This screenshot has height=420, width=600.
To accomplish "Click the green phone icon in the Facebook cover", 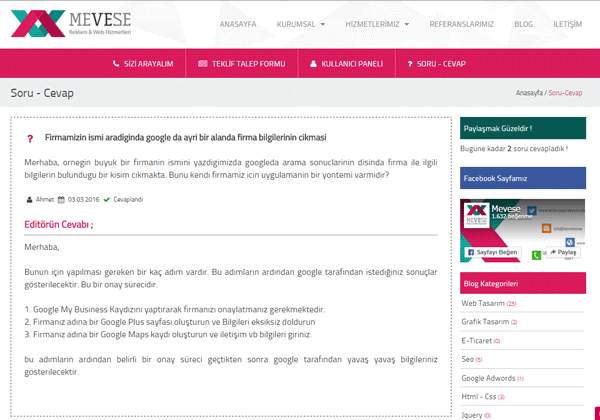I will coord(536,255).
